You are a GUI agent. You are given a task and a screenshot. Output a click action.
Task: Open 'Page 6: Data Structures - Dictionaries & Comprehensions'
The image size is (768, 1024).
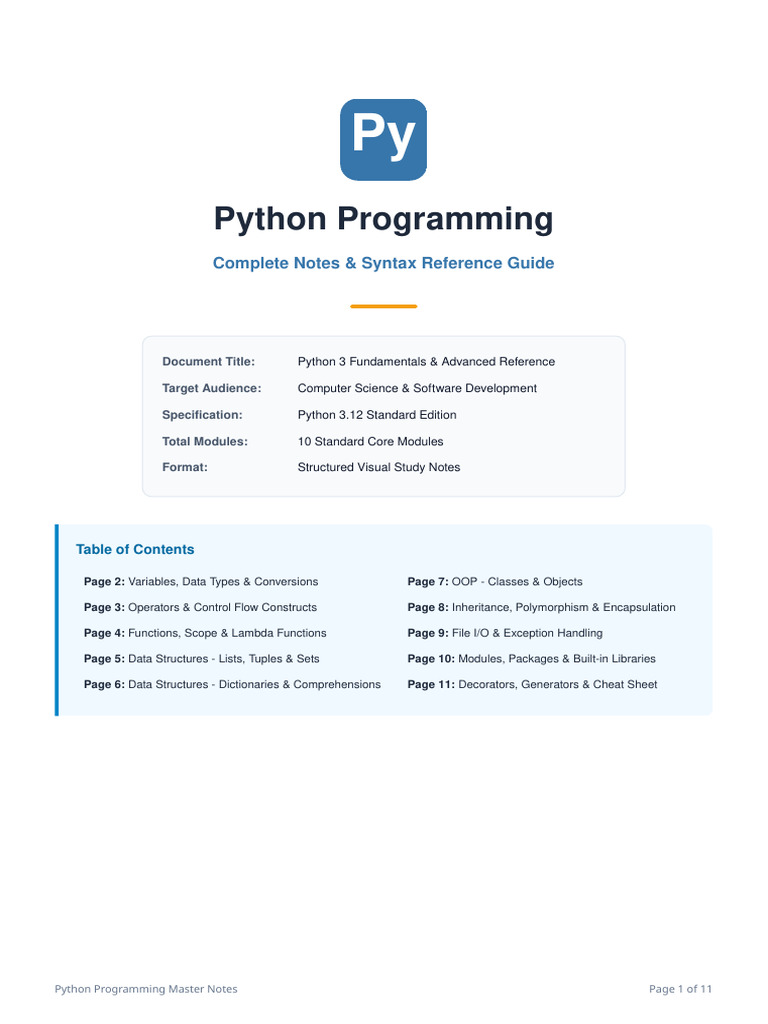(x=232, y=684)
